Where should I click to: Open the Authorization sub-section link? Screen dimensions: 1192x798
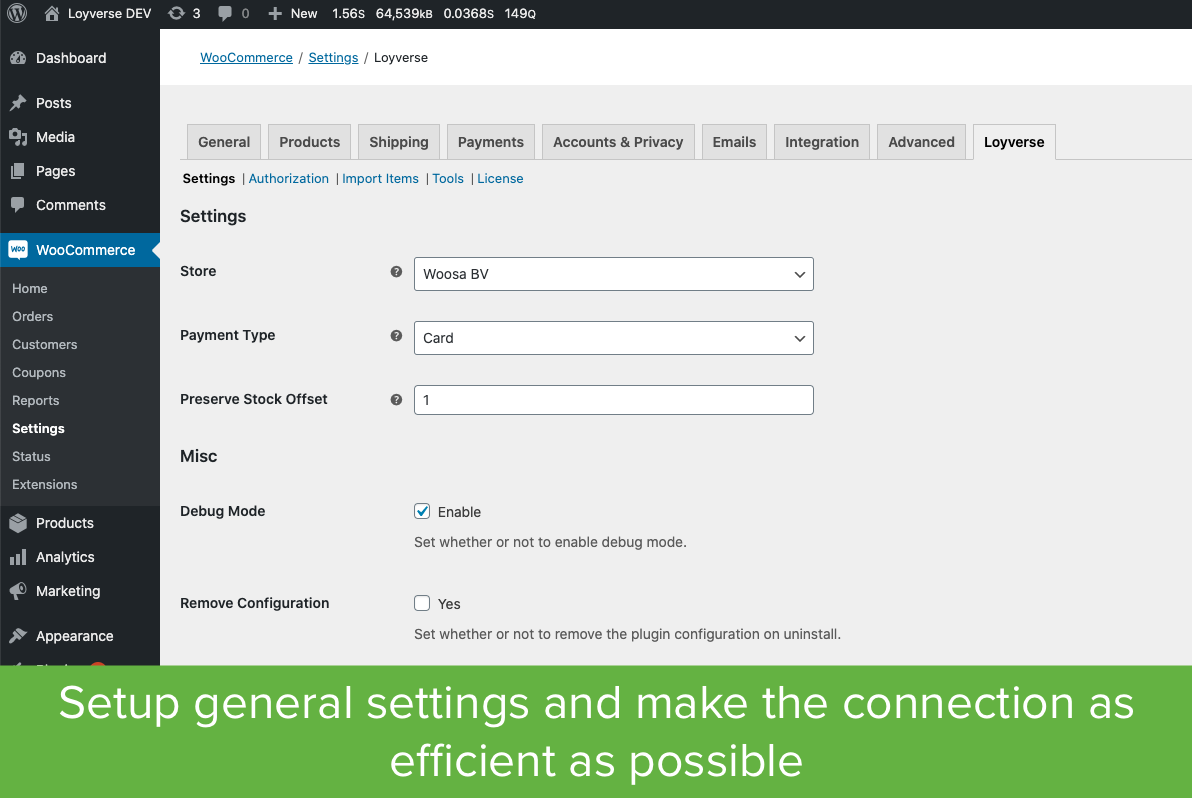tap(289, 179)
